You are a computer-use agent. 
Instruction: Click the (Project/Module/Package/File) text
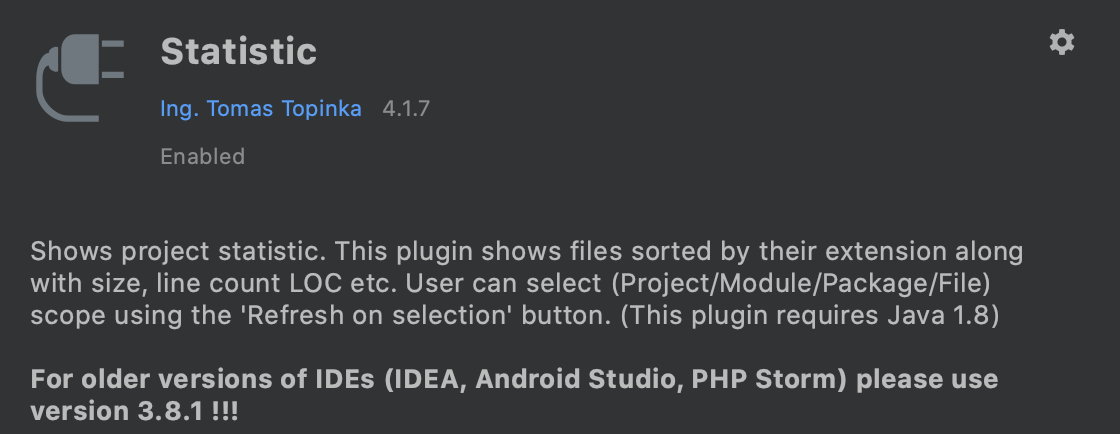click(x=801, y=284)
